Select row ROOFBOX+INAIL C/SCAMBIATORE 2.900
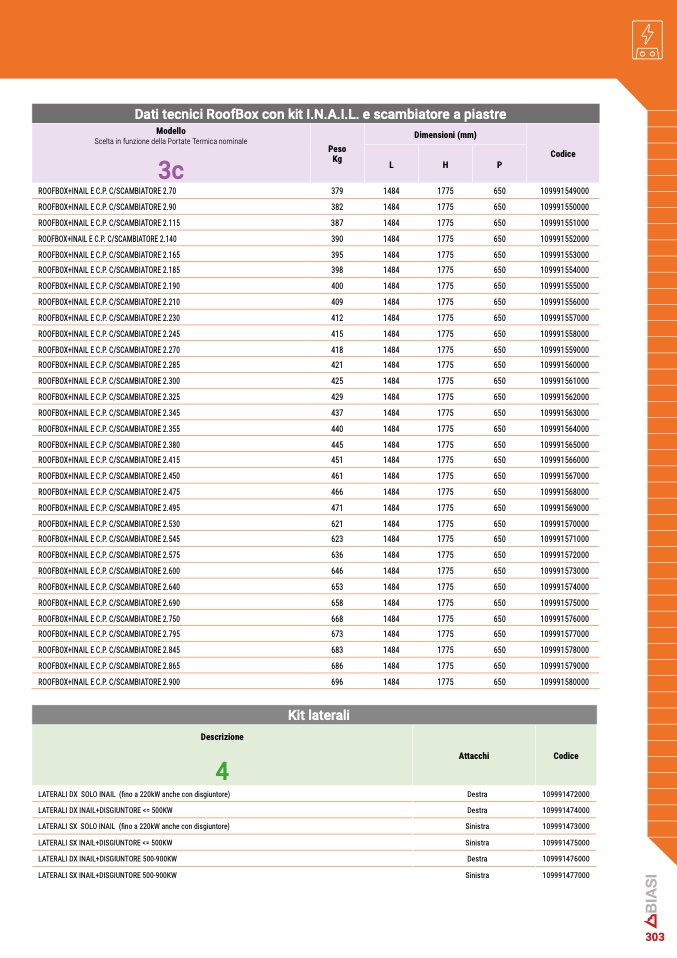This screenshot has width=677, height=958. 315,682
